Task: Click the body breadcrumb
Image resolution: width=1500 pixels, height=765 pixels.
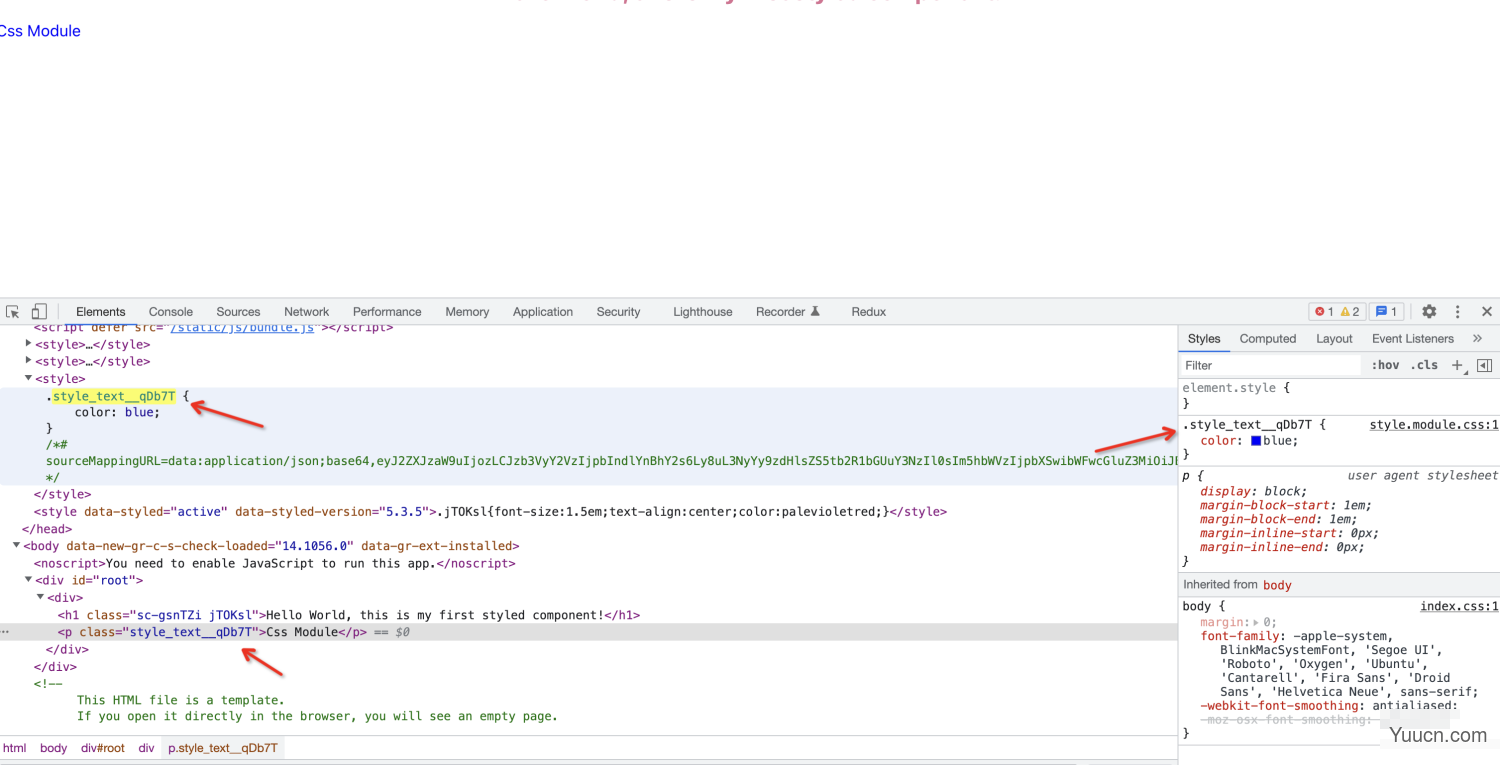Action: (54, 748)
